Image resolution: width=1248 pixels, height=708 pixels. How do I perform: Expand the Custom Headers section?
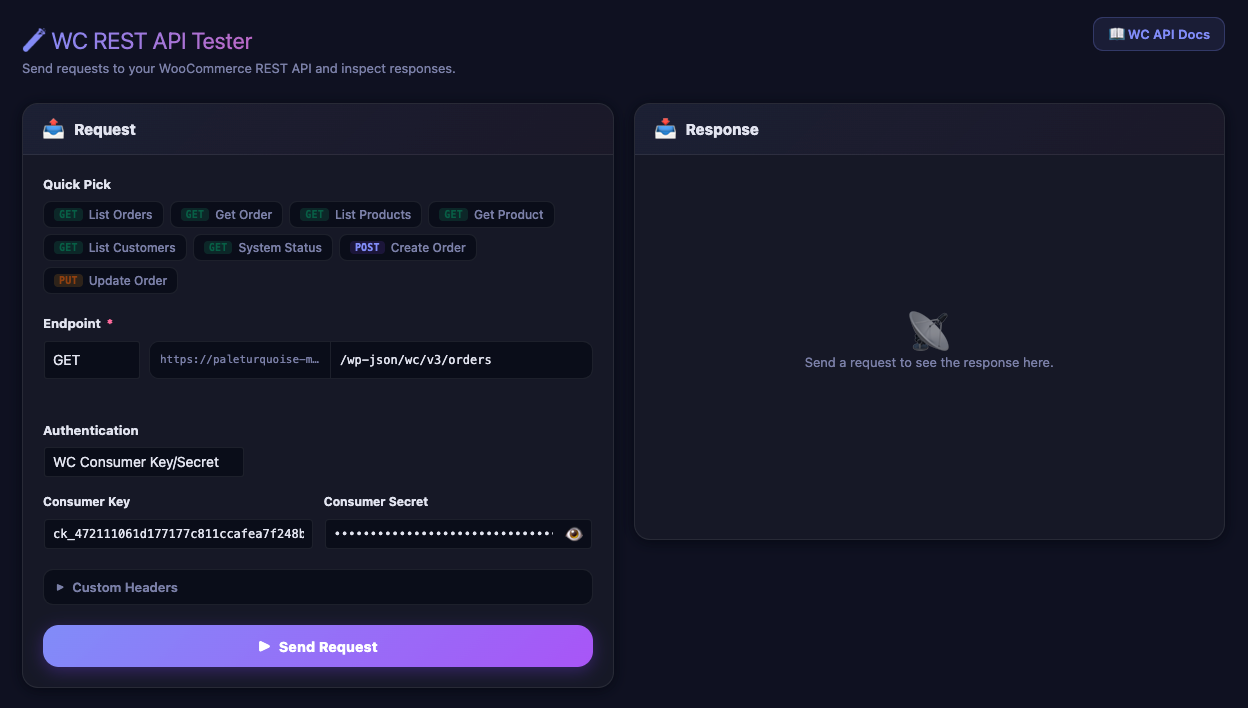click(x=318, y=587)
